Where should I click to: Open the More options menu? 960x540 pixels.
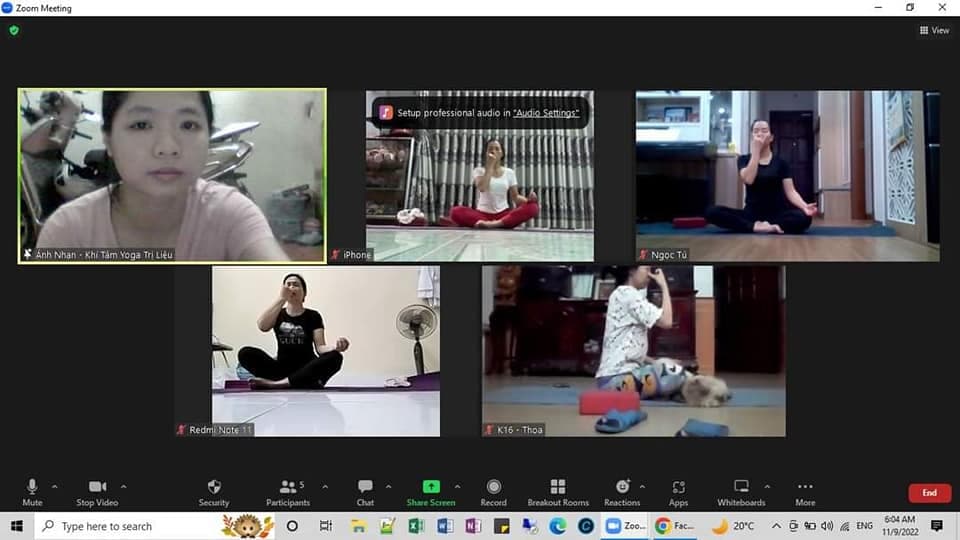[805, 493]
